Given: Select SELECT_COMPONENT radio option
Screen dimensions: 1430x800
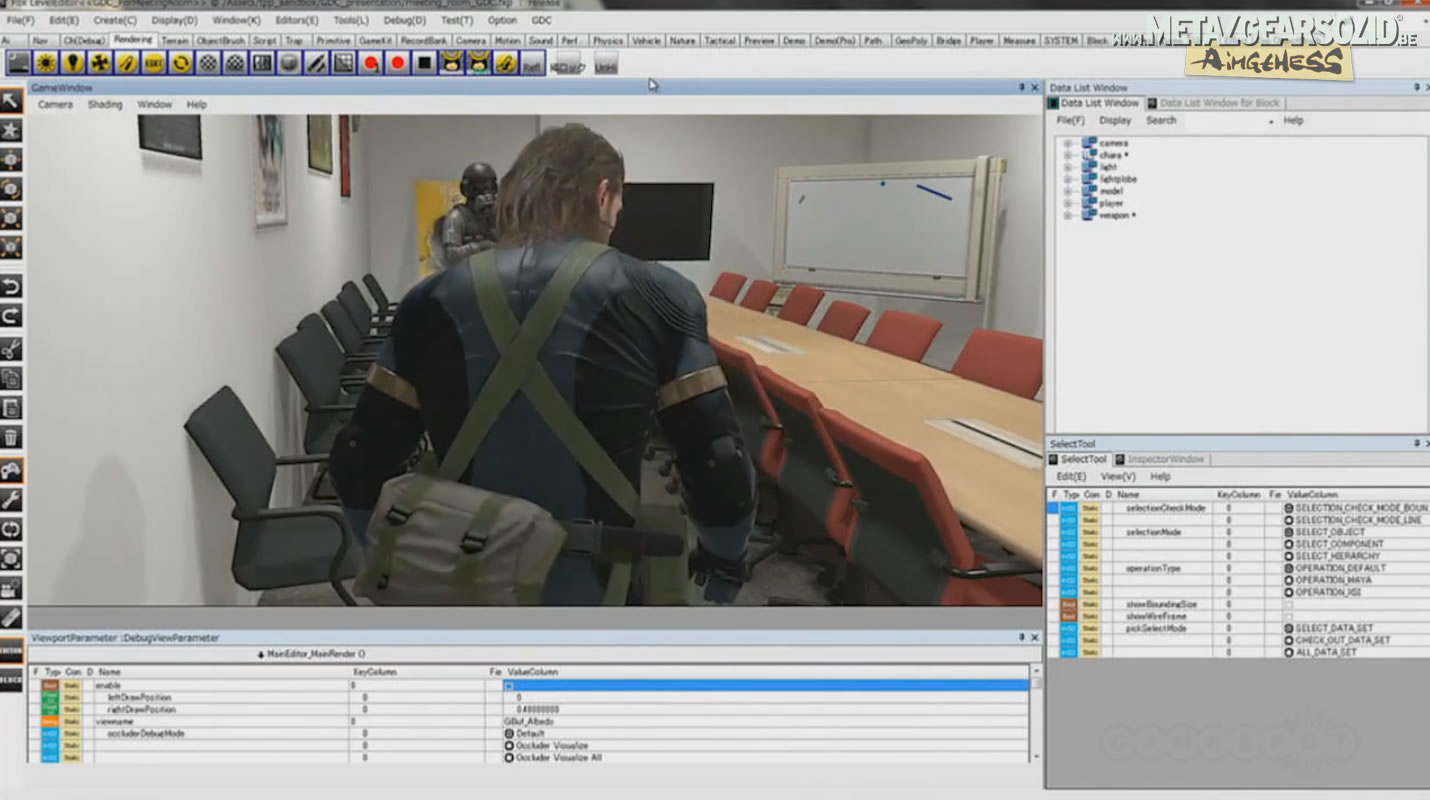Looking at the screenshot, I should 1289,544.
